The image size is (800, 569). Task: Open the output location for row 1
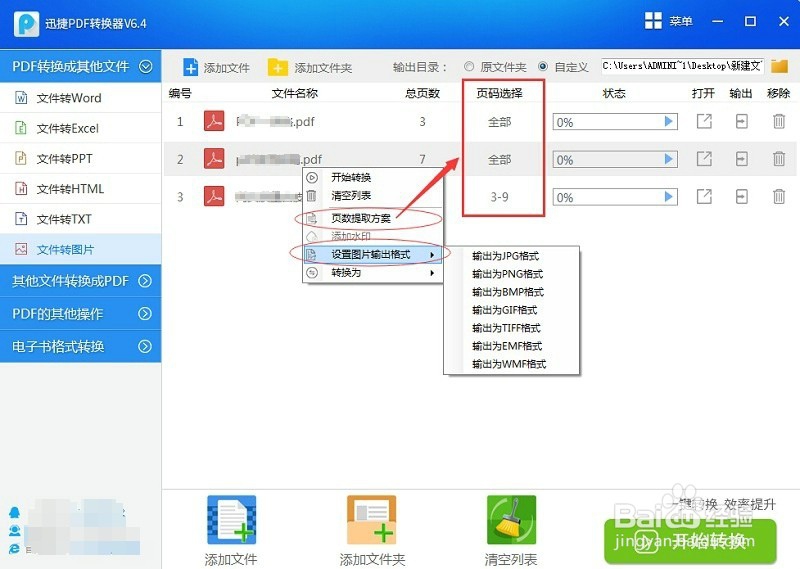pyautogui.click(x=741, y=121)
